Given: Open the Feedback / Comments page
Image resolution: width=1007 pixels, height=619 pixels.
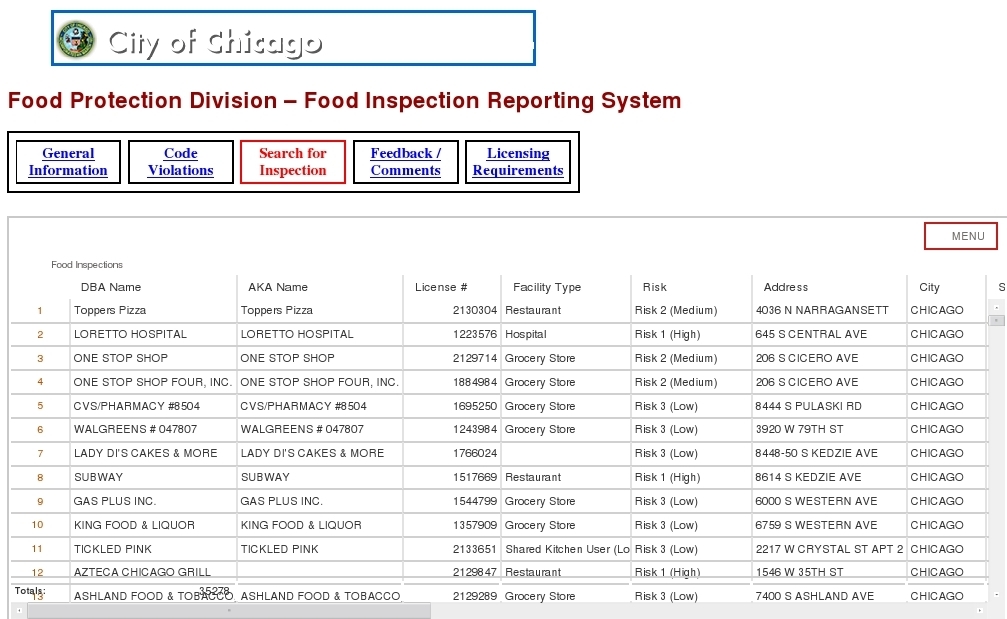Looking at the screenshot, I should tap(406, 162).
